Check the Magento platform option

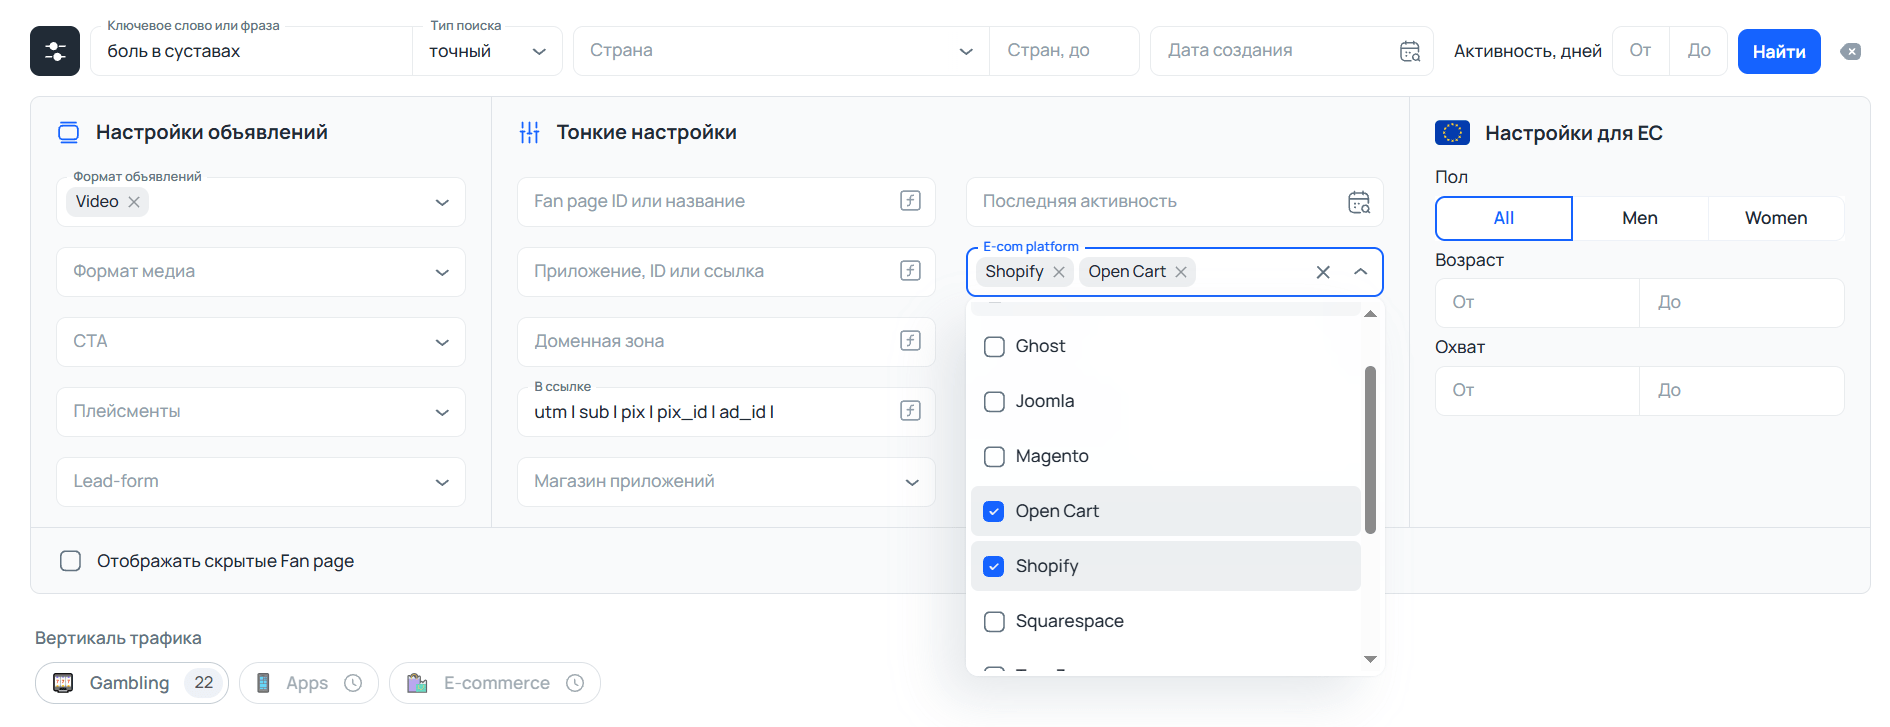[x=994, y=457]
